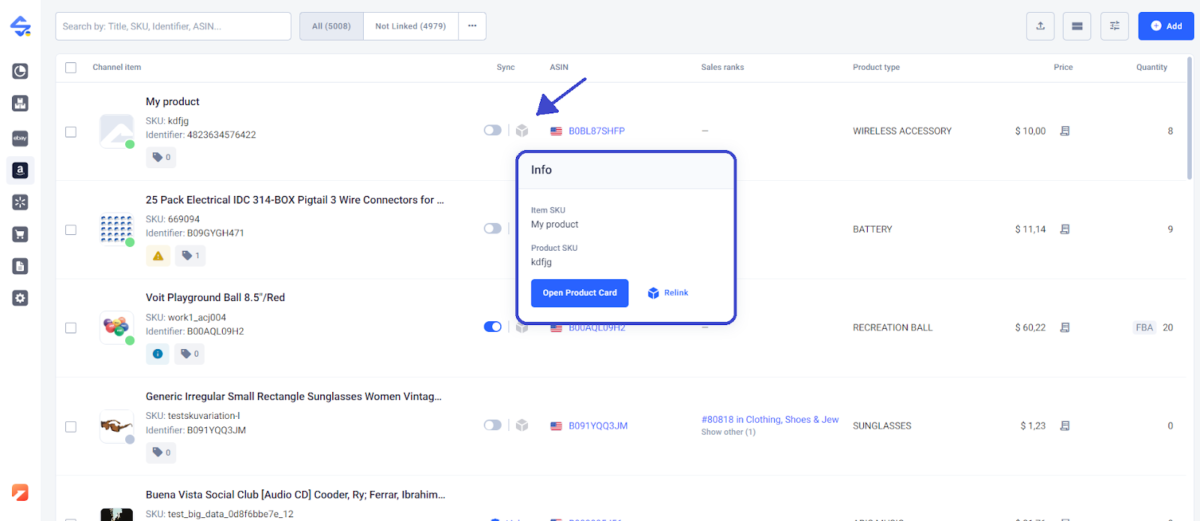The width and height of the screenshot is (1200, 521).
Task: Open the Amazon channel in sidebar
Action: click(20, 170)
